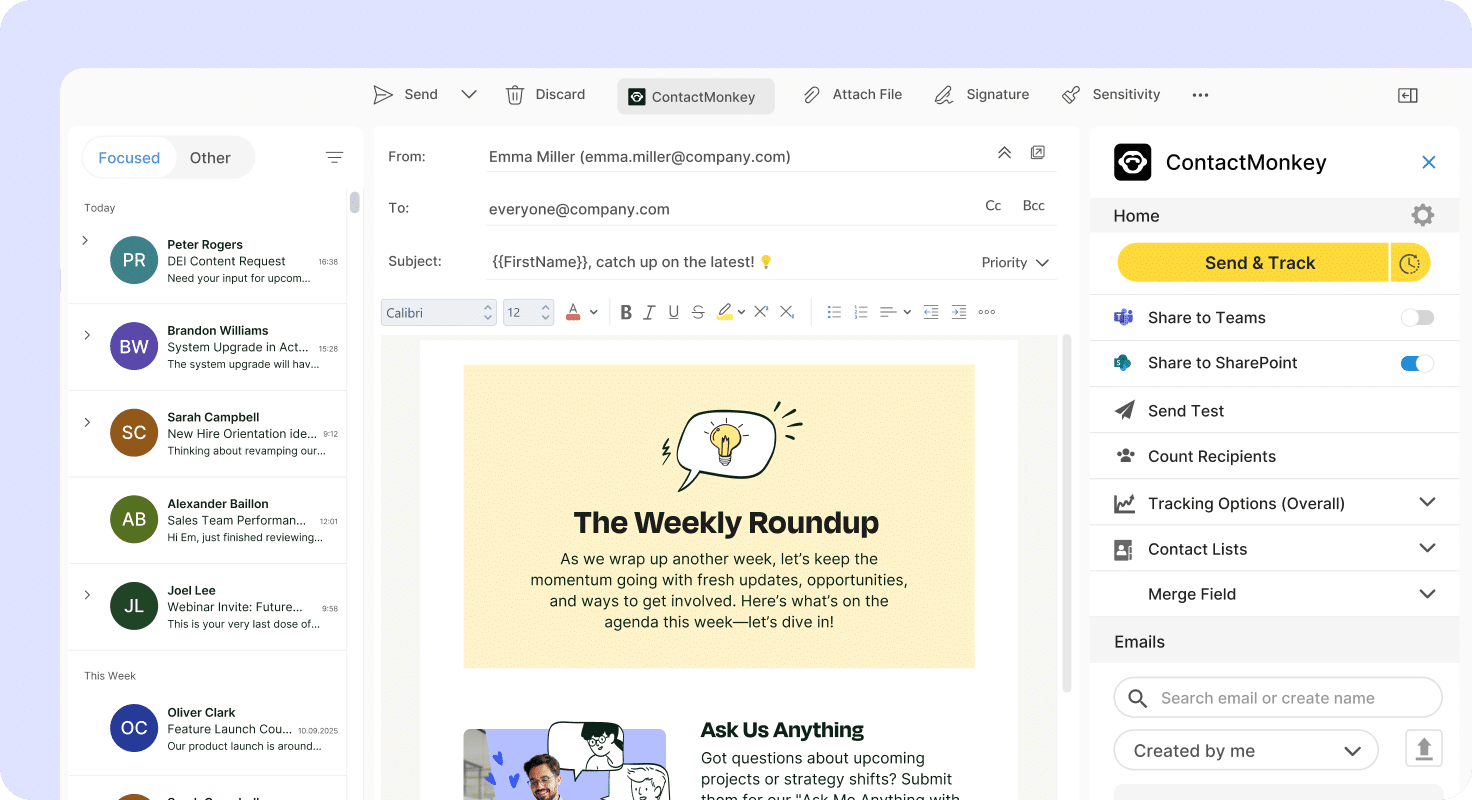The image size is (1472, 800).
Task: Click the upload email icon
Action: (1423, 748)
